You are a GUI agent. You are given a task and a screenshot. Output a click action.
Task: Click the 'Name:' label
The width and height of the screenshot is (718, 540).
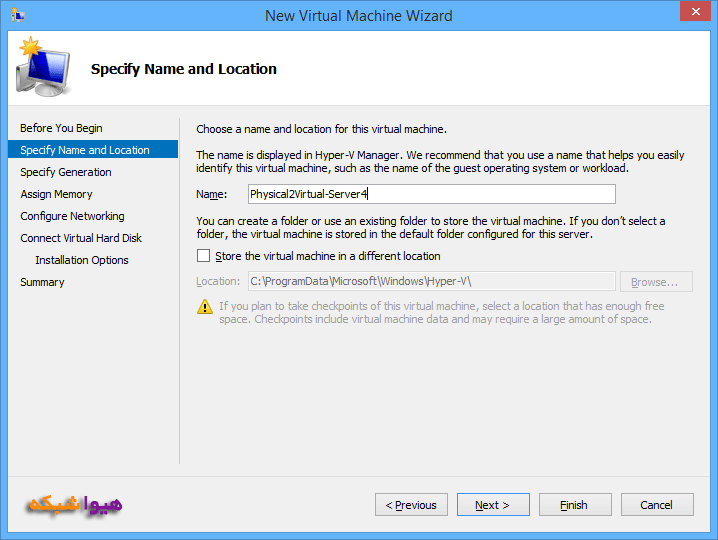tap(212, 194)
